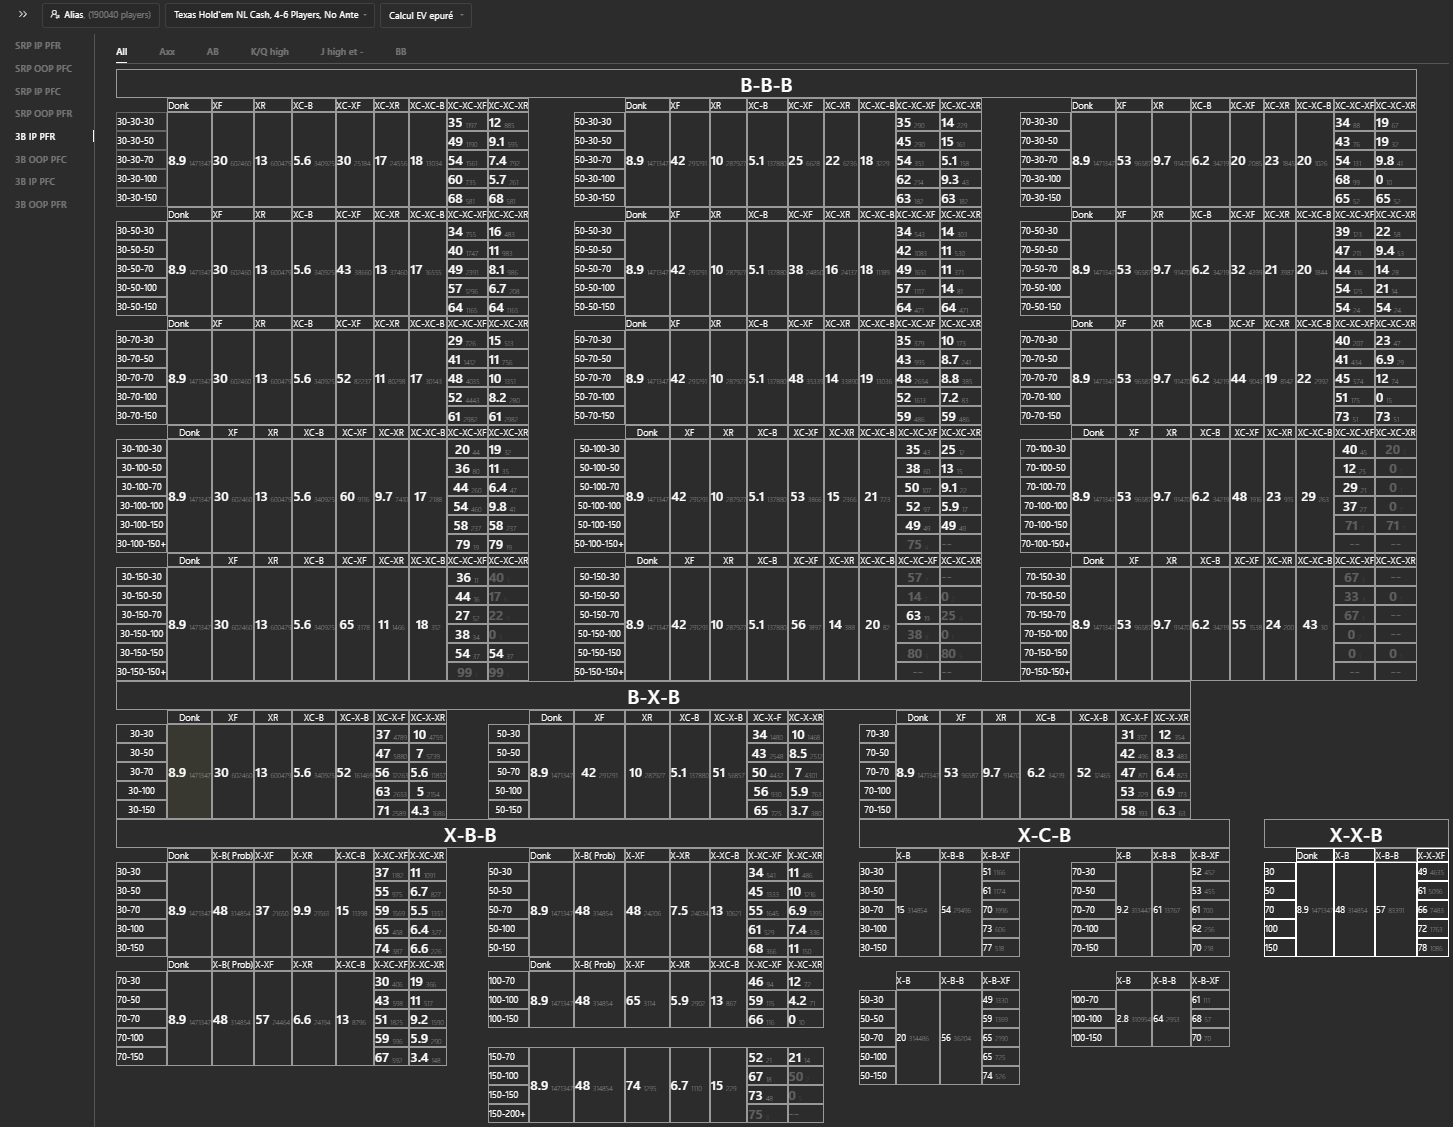
Task: Select SRP OOP PFR sidebar entry
Action: (x=43, y=114)
